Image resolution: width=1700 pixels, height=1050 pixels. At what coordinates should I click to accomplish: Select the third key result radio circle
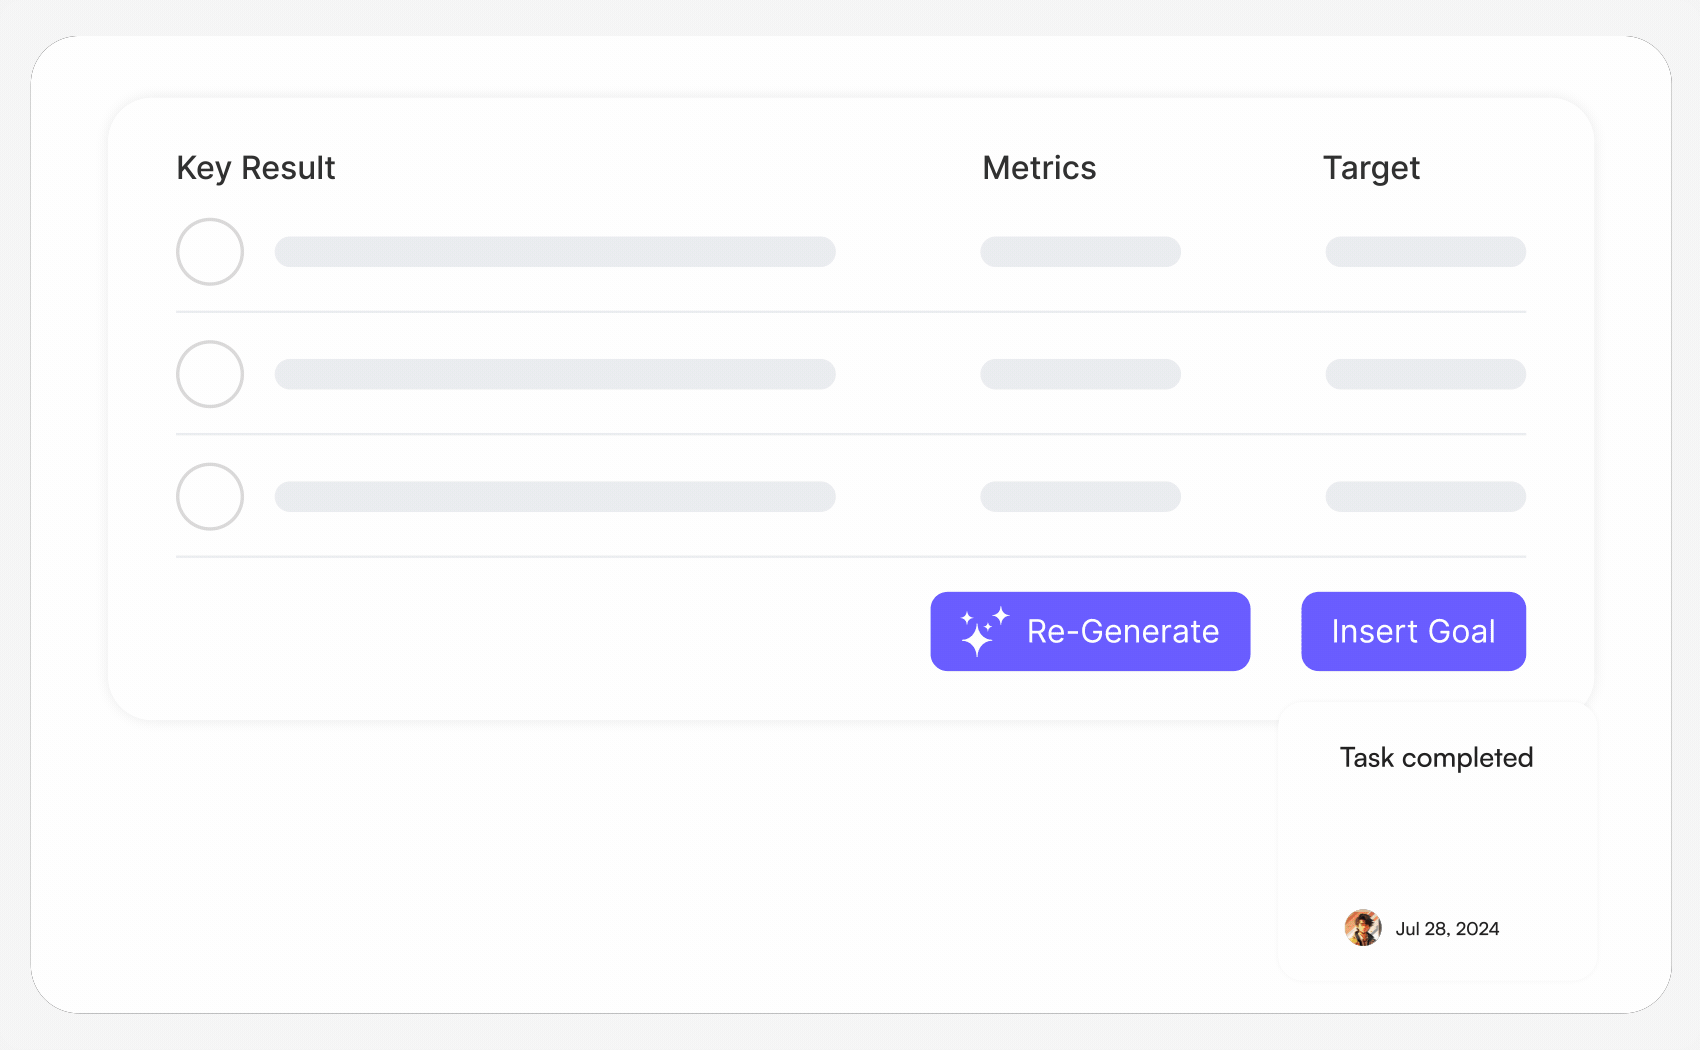(210, 497)
